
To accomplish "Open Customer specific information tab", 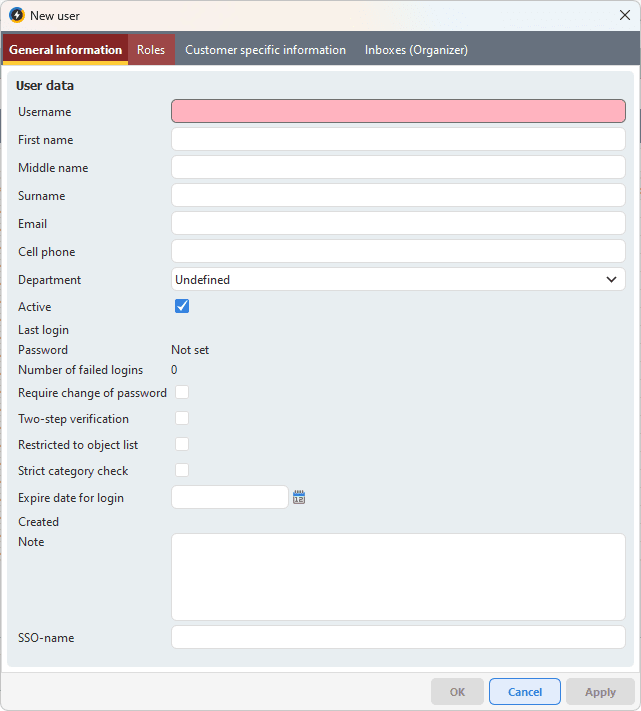I will pos(265,50).
